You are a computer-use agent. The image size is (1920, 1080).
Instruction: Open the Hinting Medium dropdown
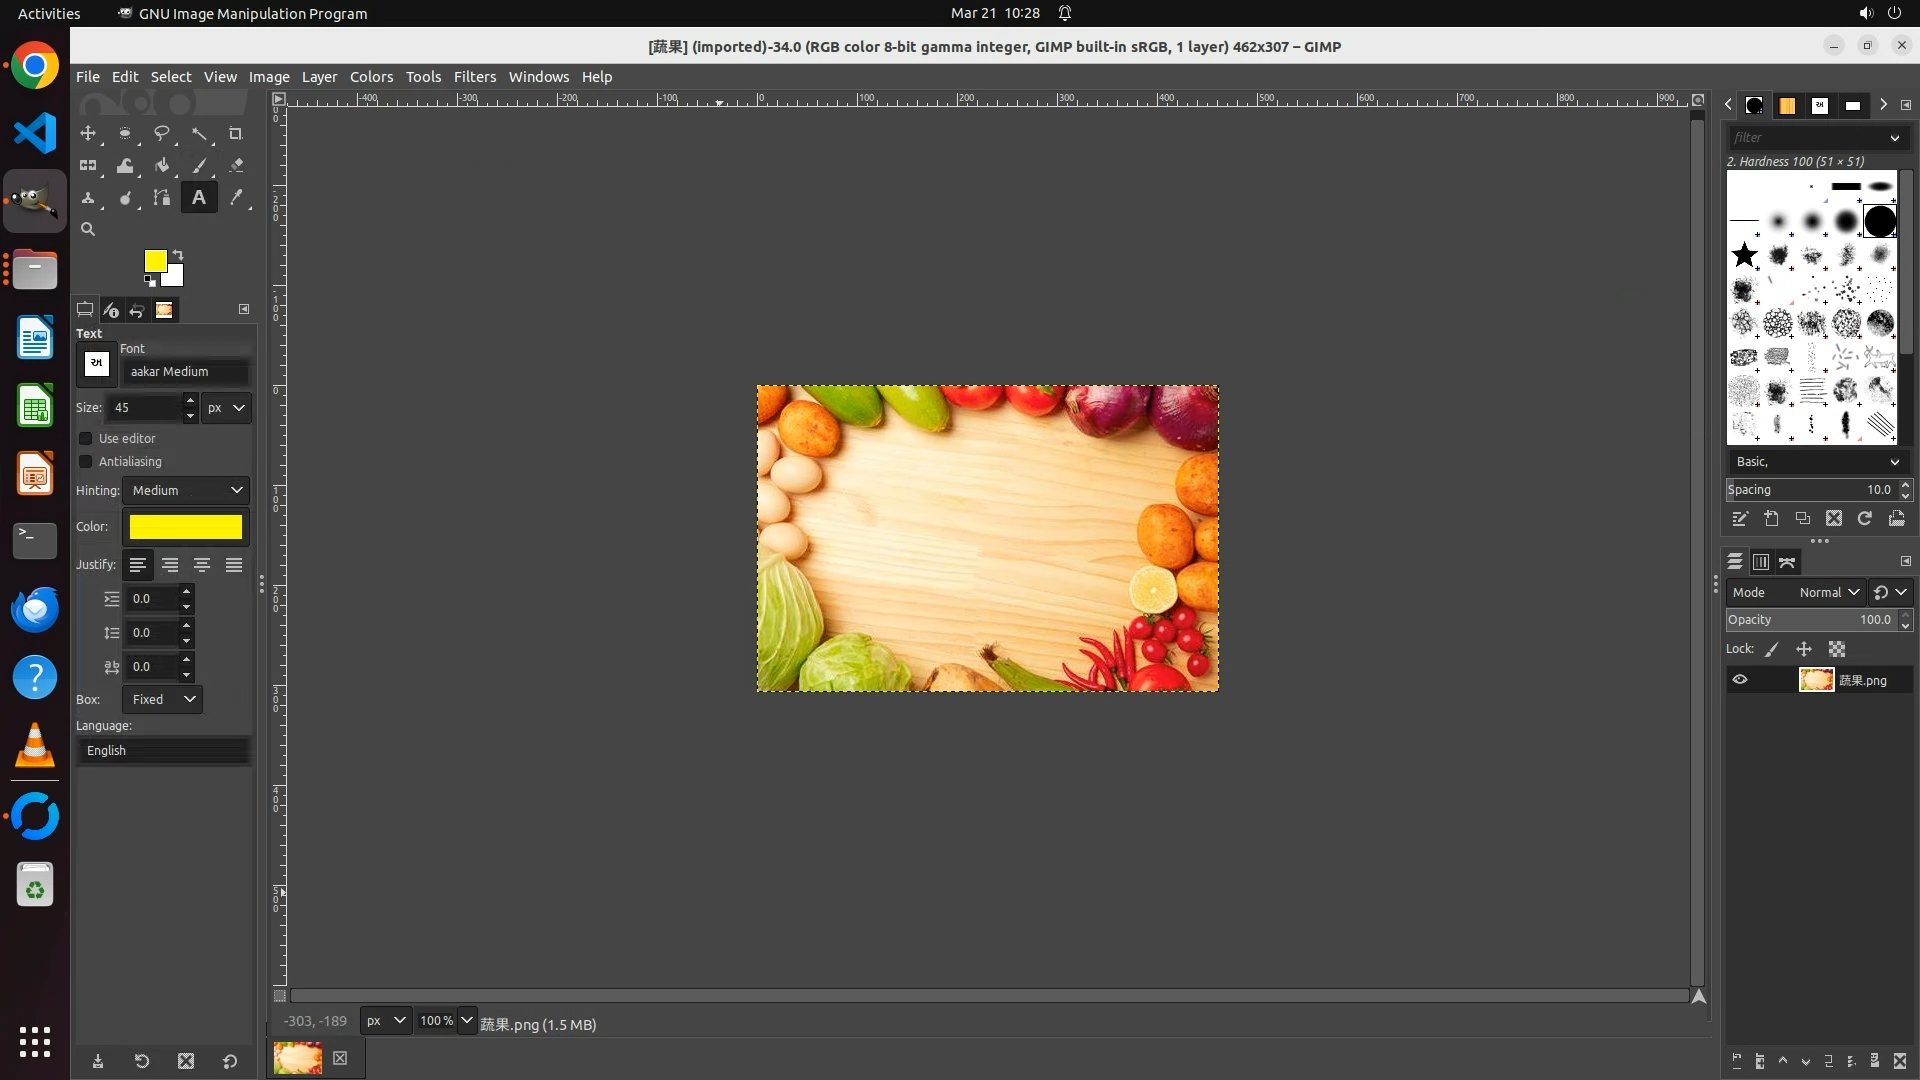click(186, 491)
